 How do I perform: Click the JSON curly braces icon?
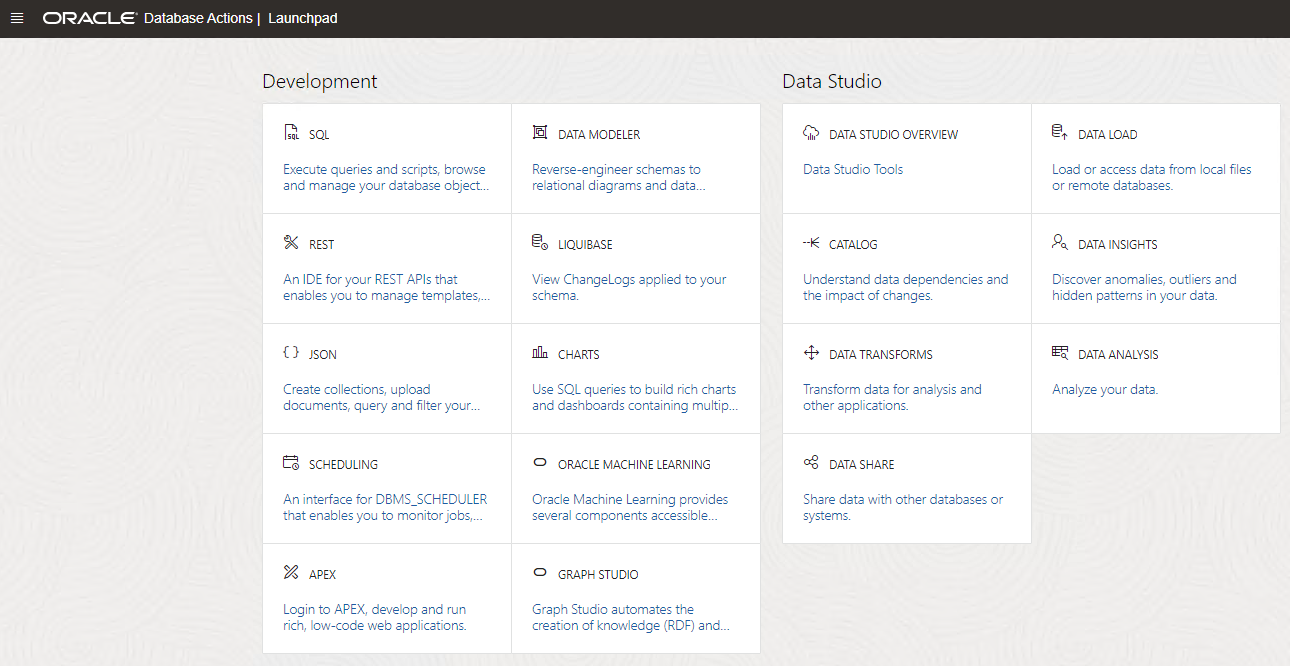(291, 353)
